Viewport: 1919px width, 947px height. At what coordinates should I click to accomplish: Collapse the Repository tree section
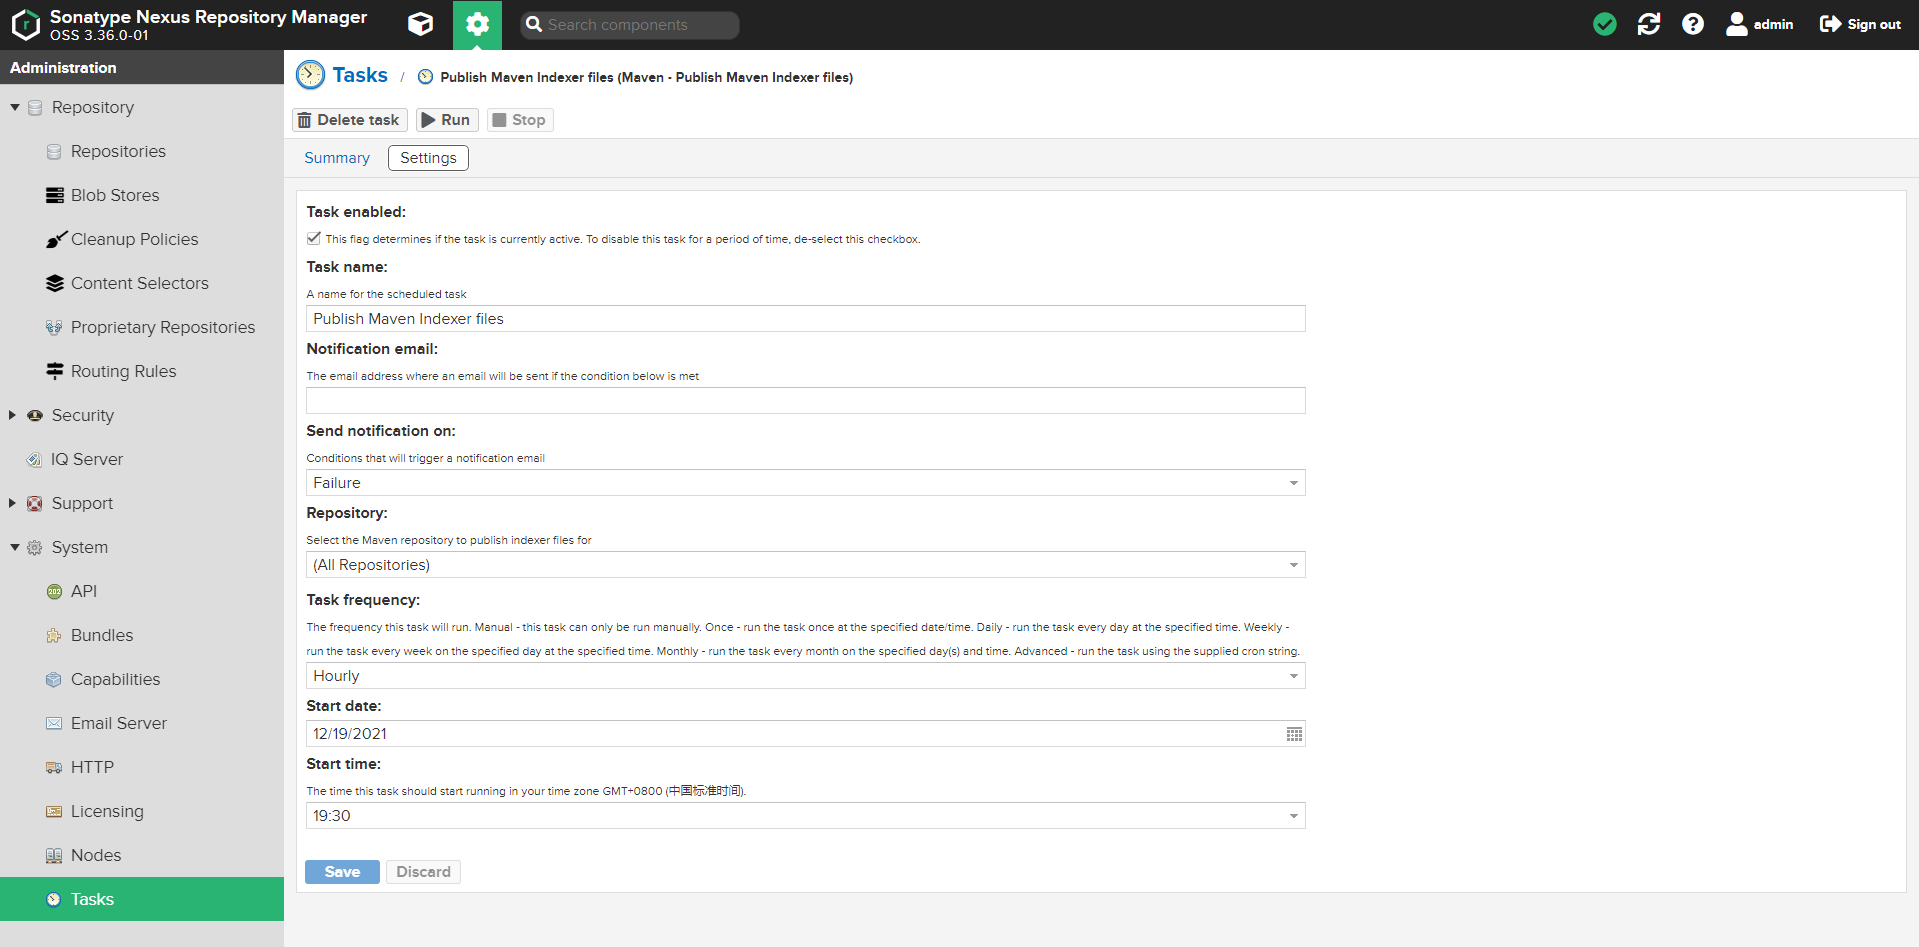(15, 107)
